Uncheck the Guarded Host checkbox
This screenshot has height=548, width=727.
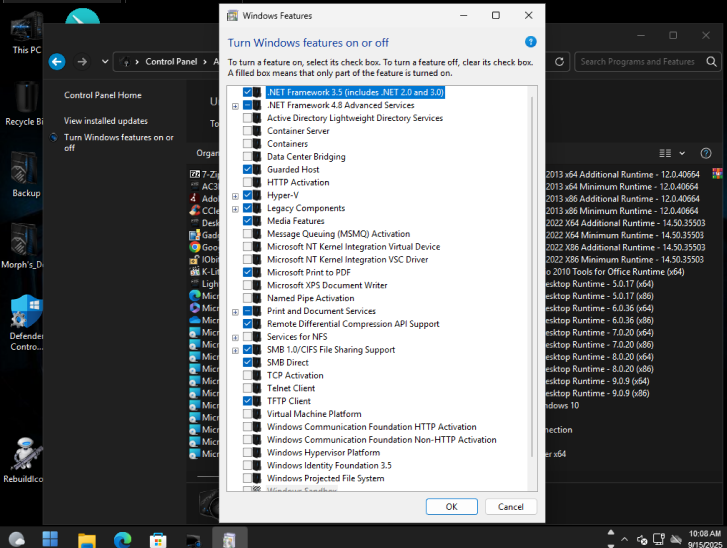point(248,170)
